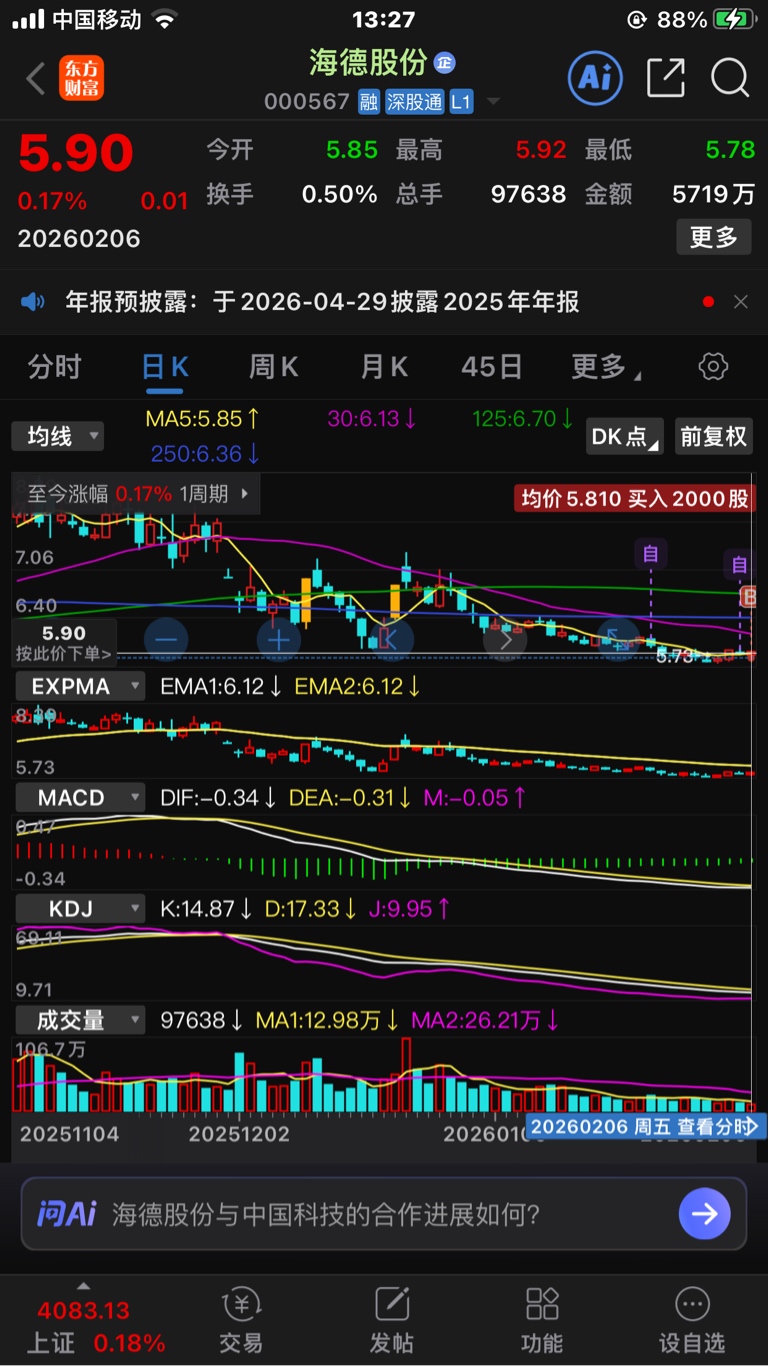Tap the 5.90 current price
The image size is (768, 1366).
click(76, 154)
